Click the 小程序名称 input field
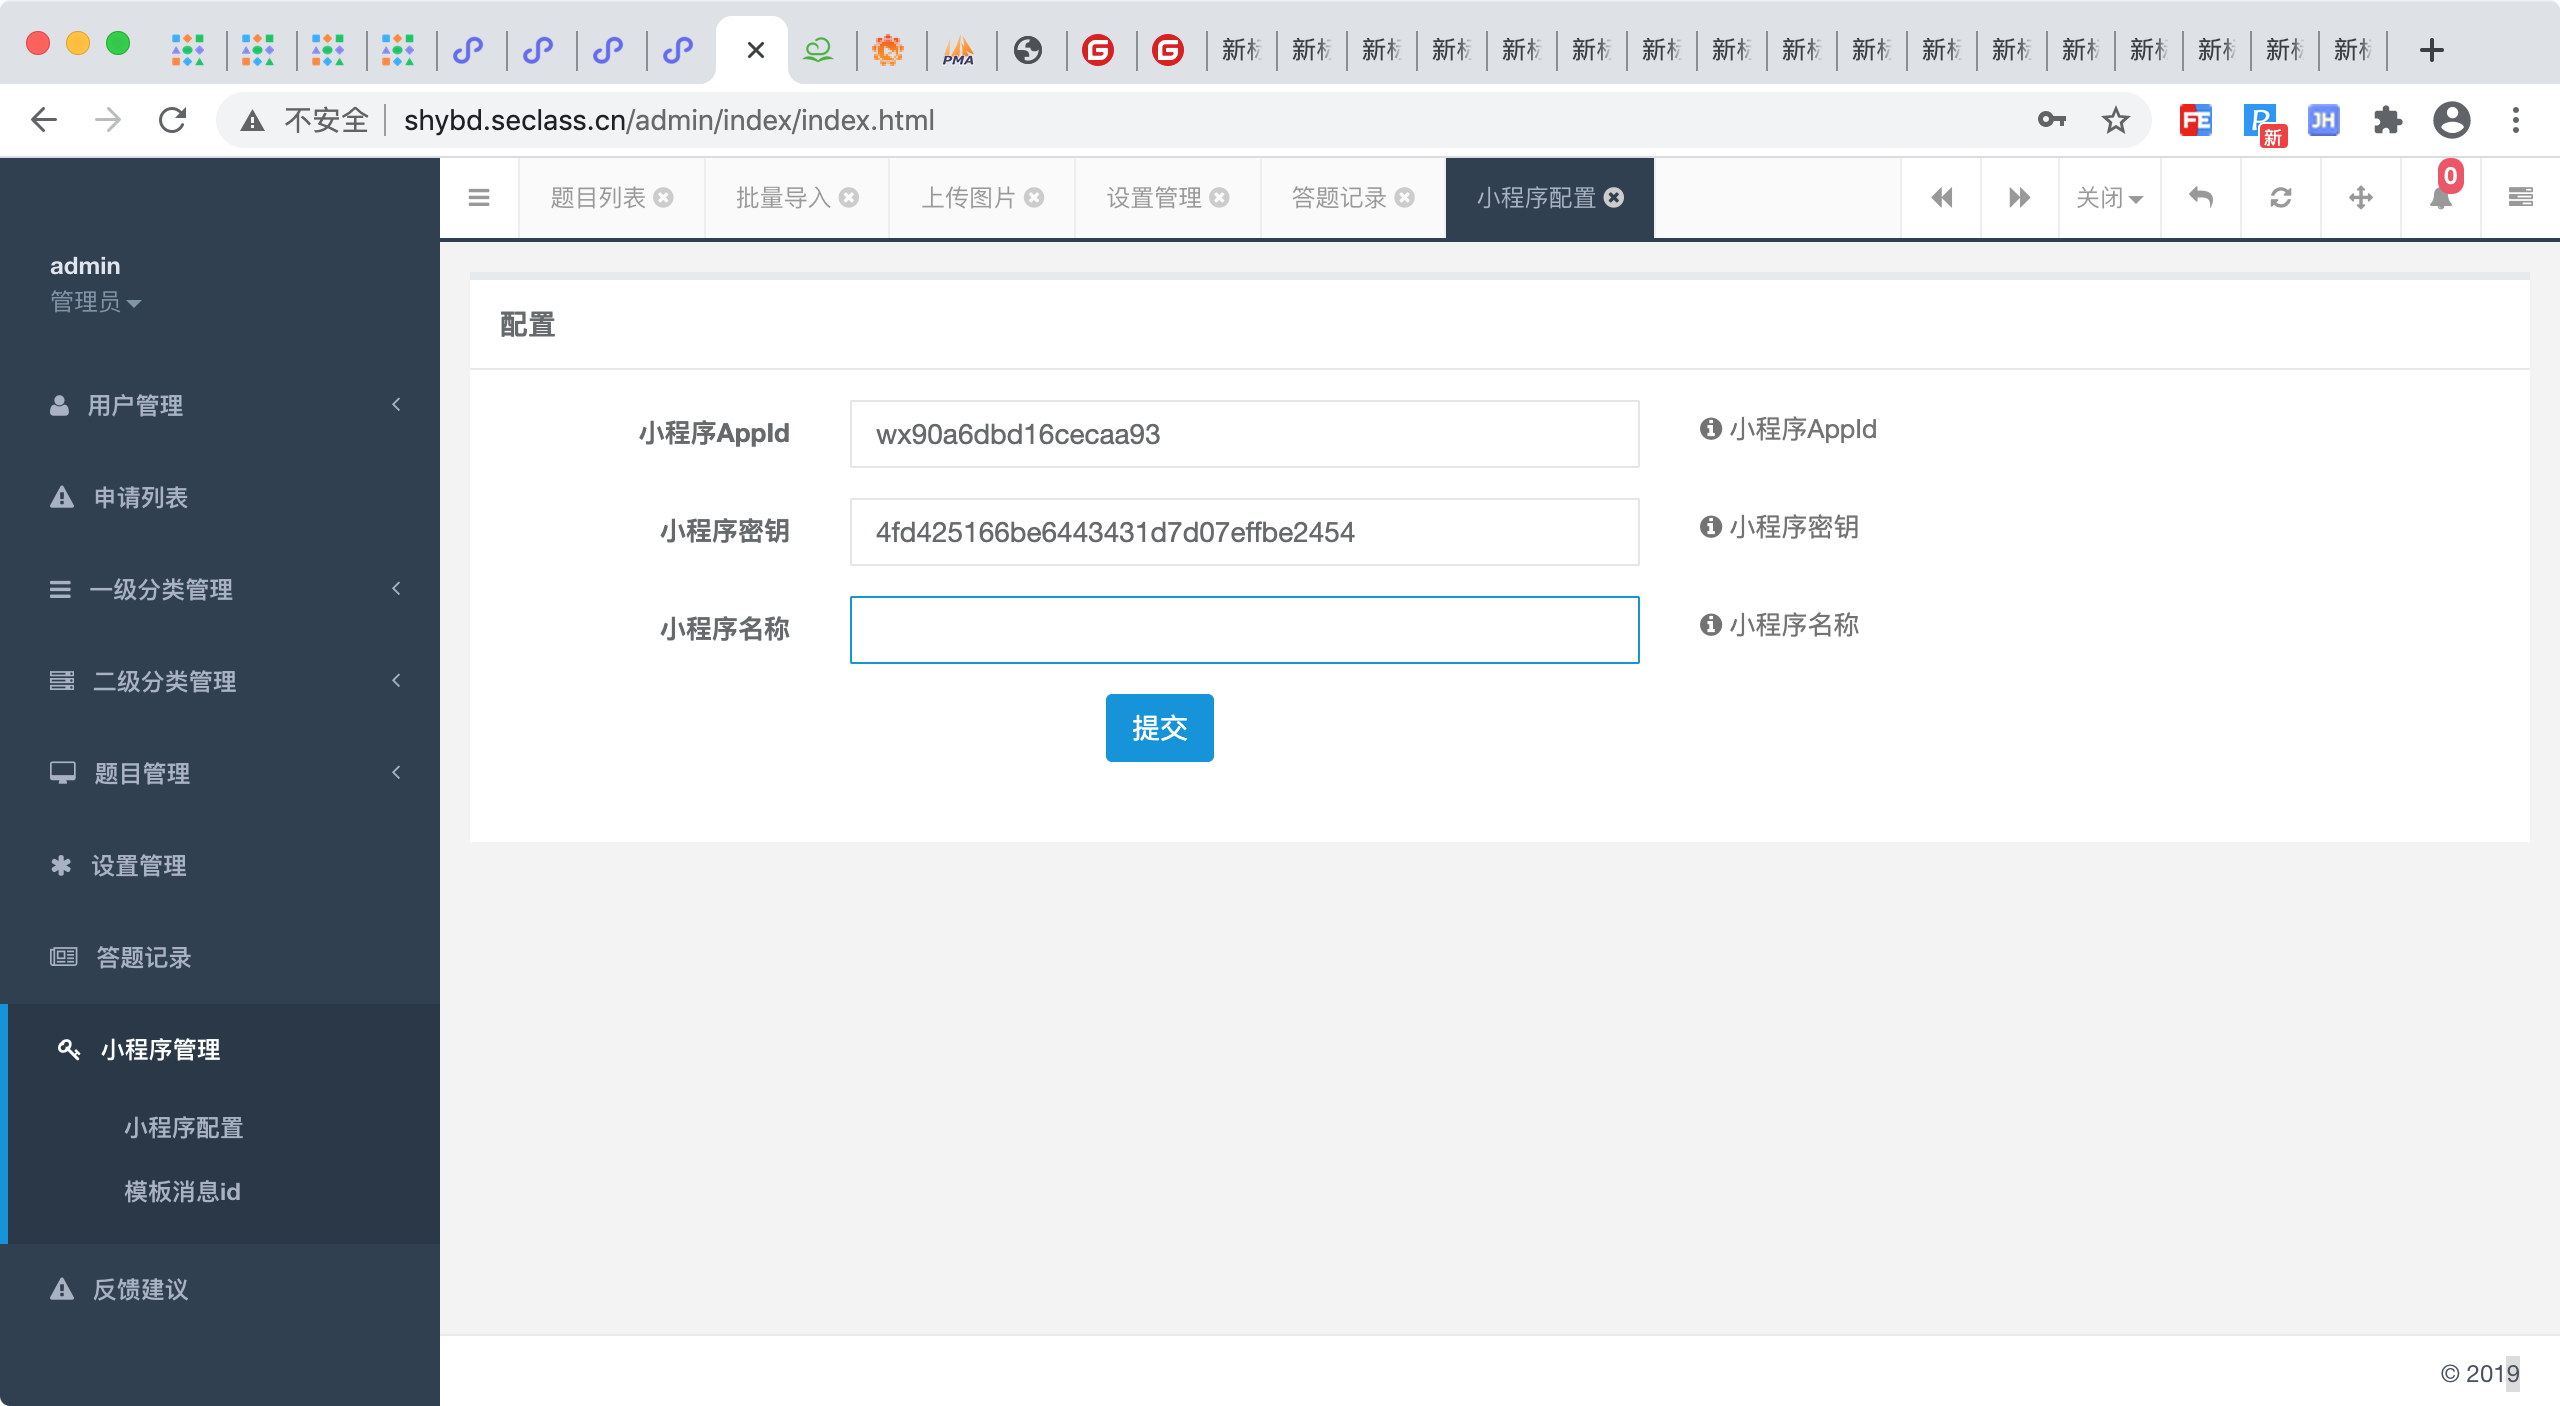 (1244, 630)
